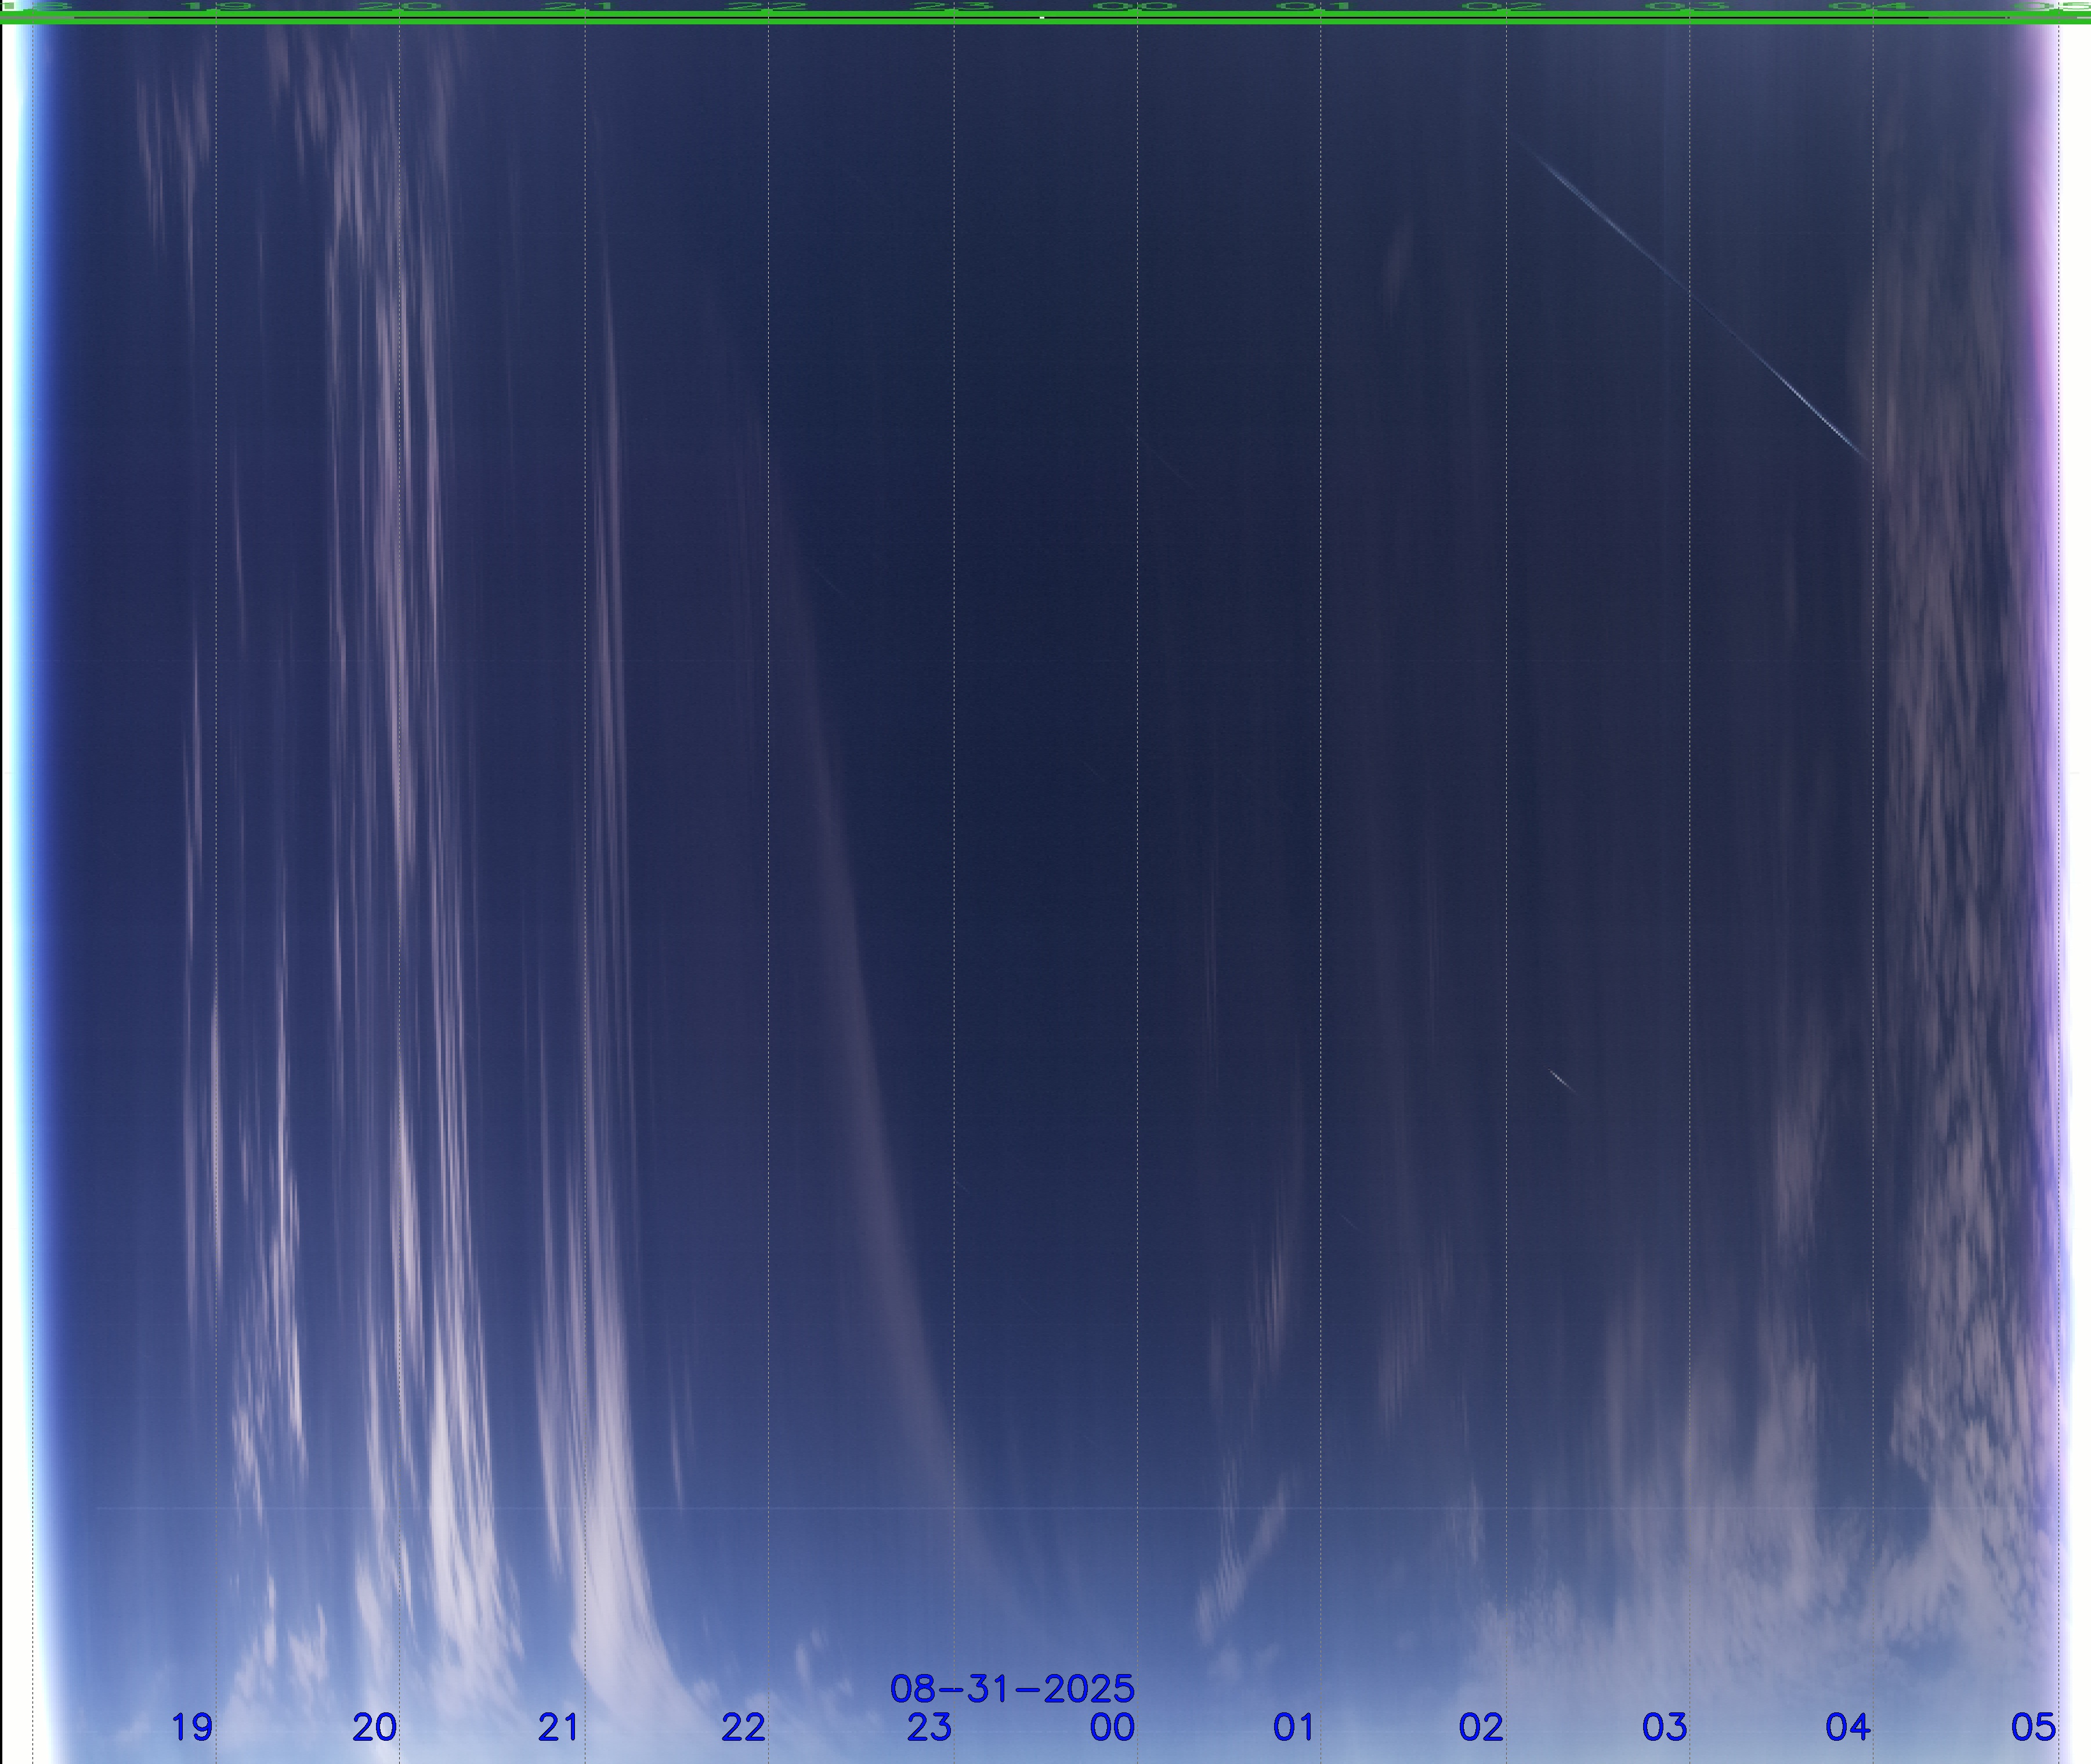
Task: Click the 20 hour label at bottom
Action: [x=375, y=1727]
